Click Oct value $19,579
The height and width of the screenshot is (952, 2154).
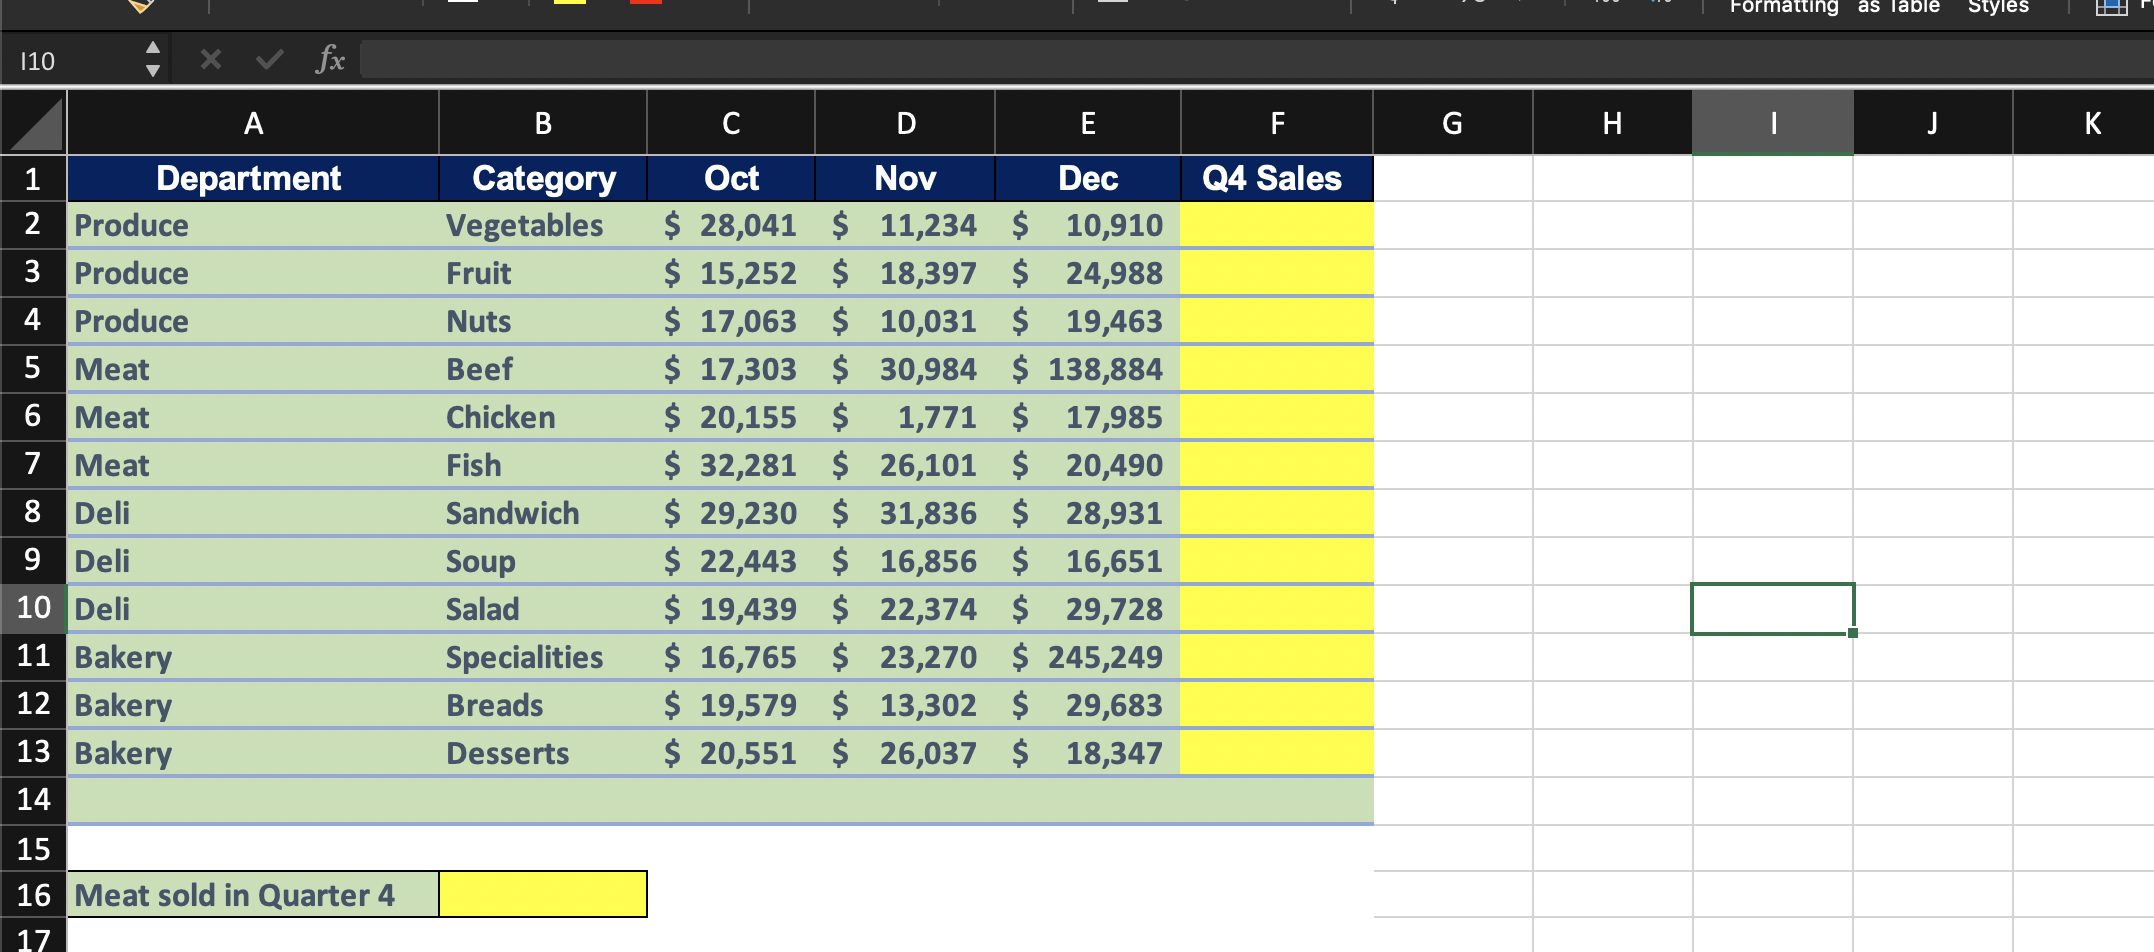pos(731,706)
